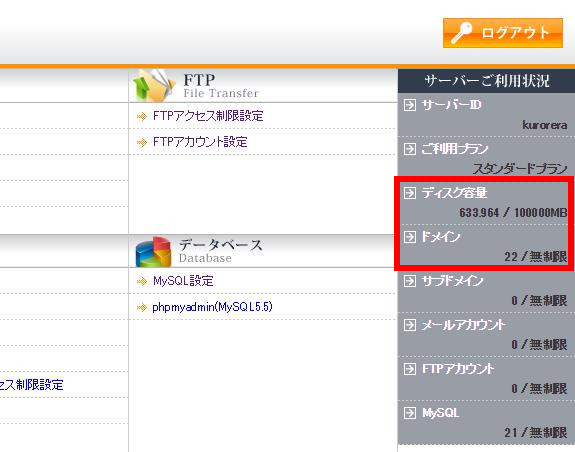The height and width of the screenshot is (452, 575).
Task: Click arrow icon next to ディスク容量
Action: [410, 193]
